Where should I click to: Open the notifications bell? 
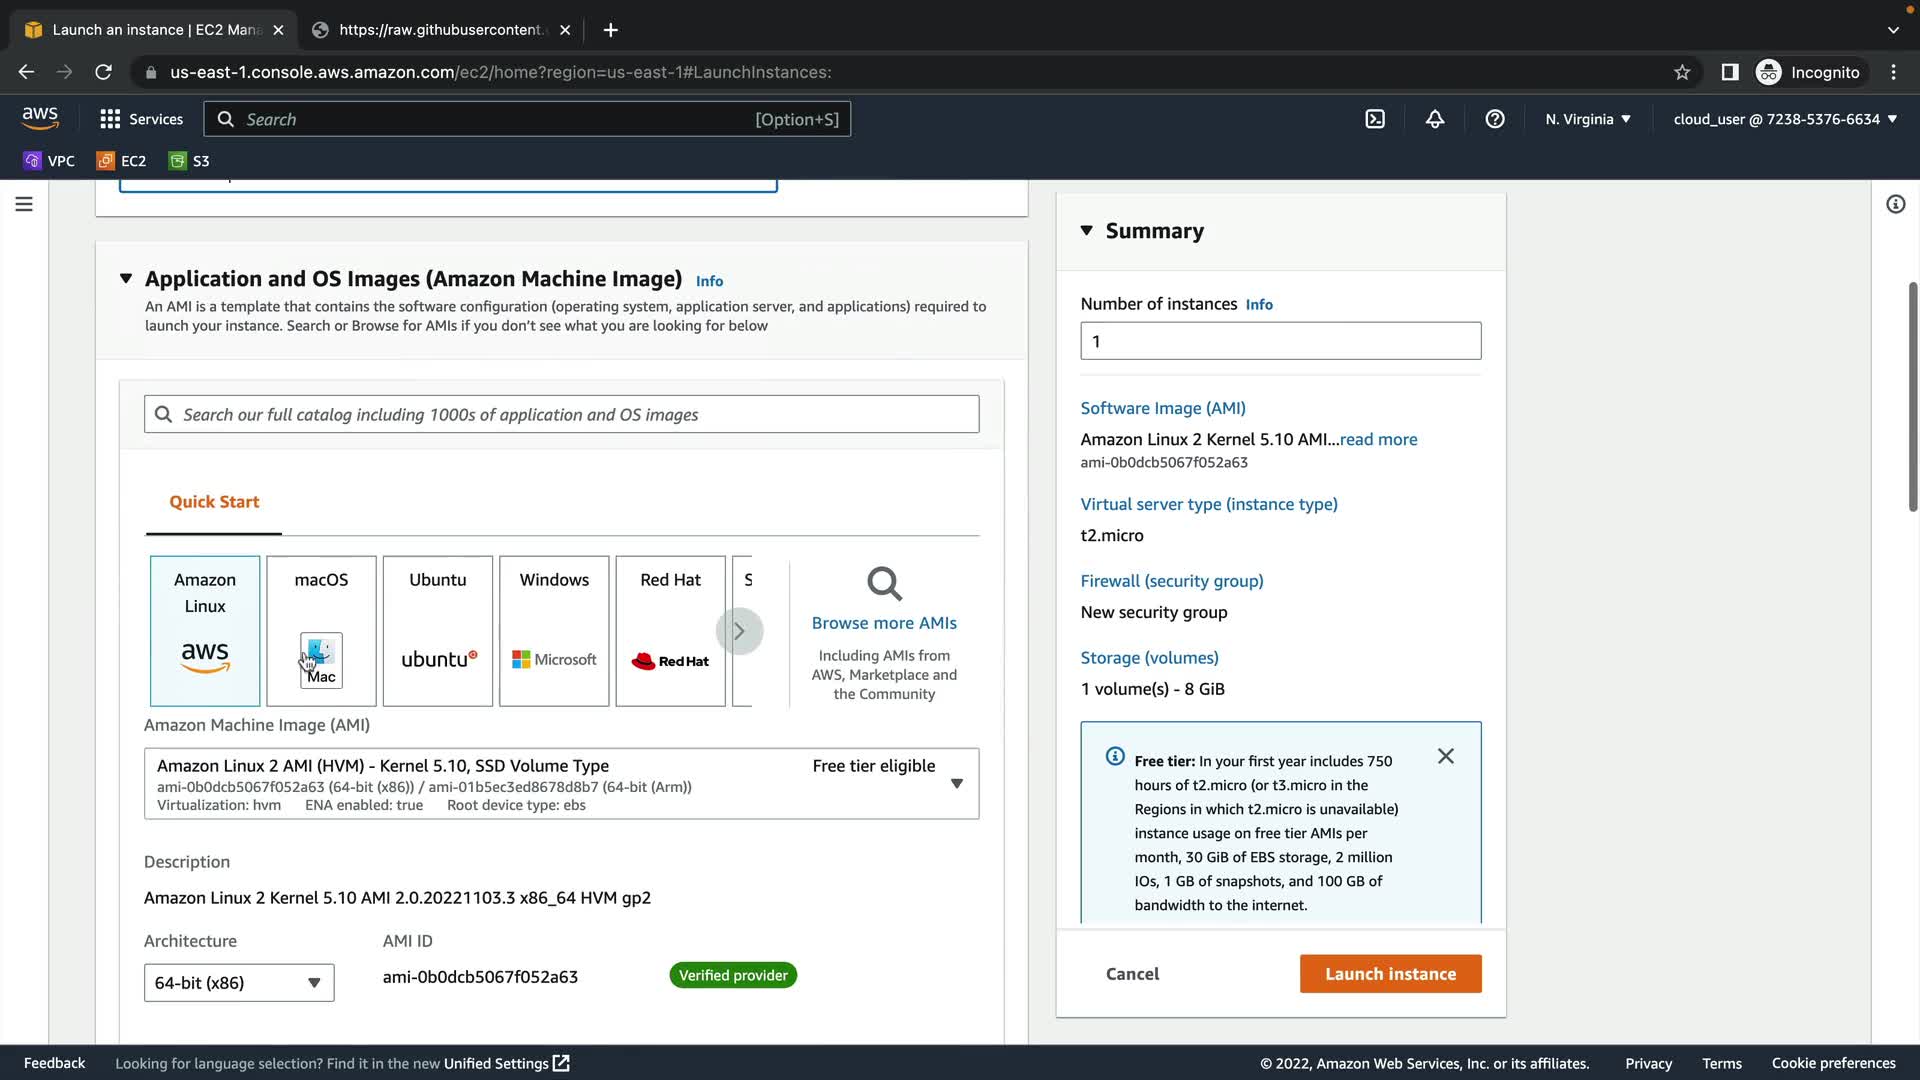click(x=1435, y=119)
